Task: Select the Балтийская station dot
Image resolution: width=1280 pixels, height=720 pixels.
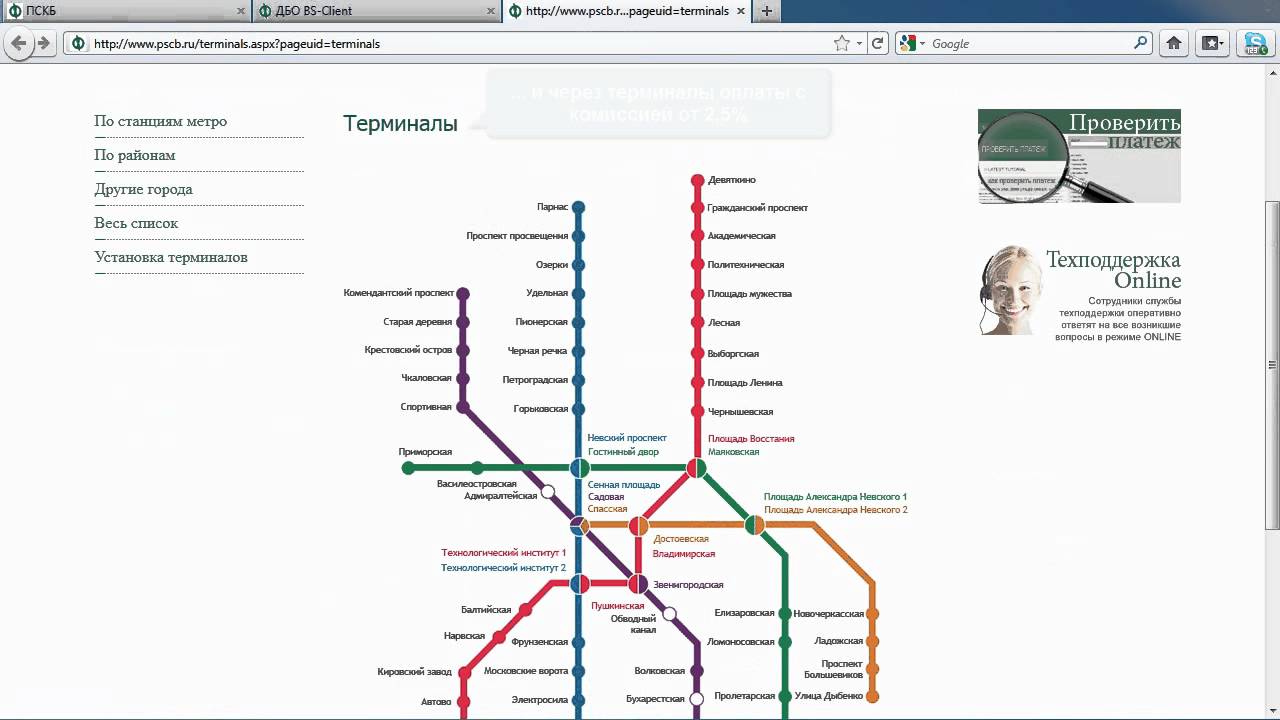Action: tap(524, 610)
